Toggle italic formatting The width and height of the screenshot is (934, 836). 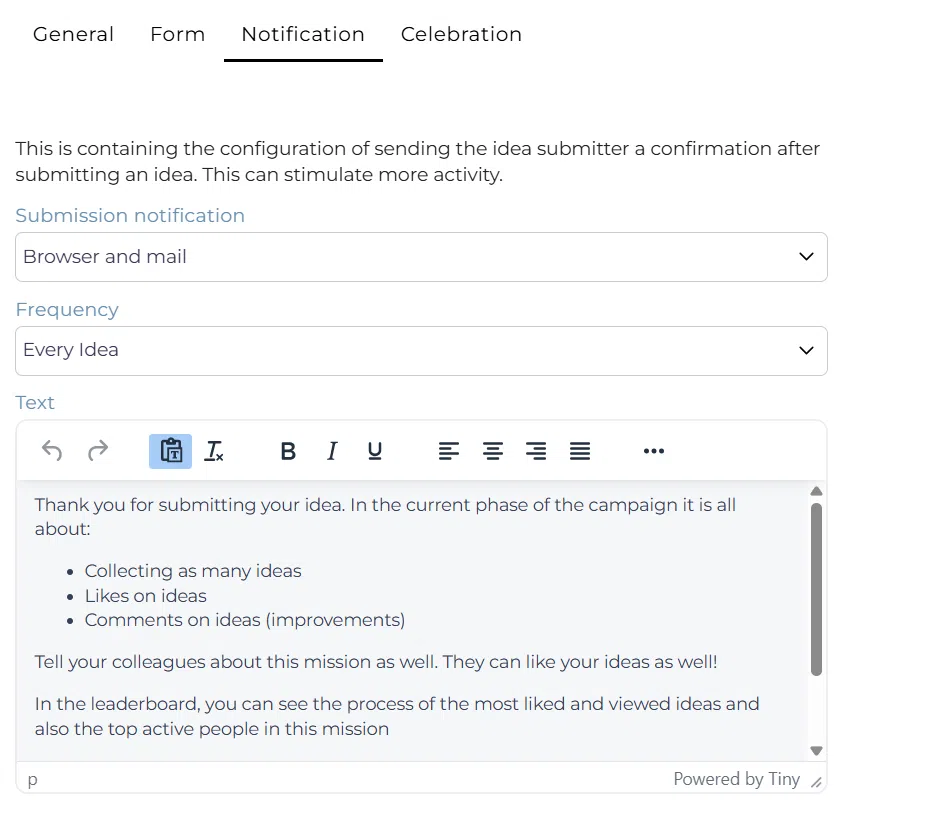tap(332, 451)
